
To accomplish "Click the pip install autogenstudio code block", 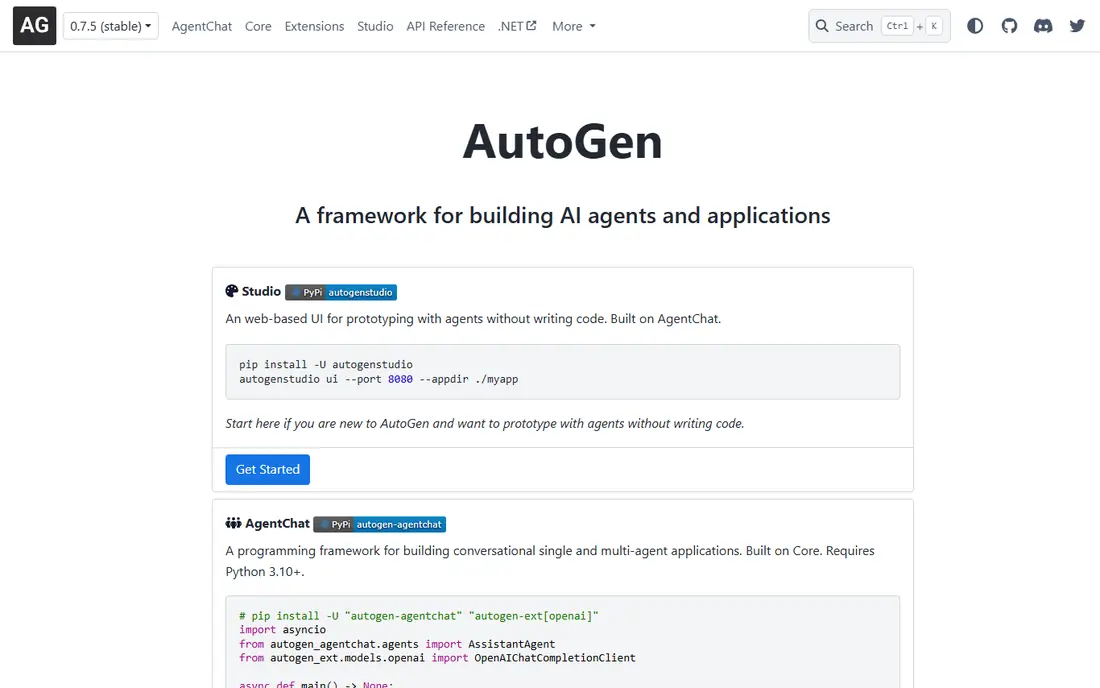I will 563,372.
